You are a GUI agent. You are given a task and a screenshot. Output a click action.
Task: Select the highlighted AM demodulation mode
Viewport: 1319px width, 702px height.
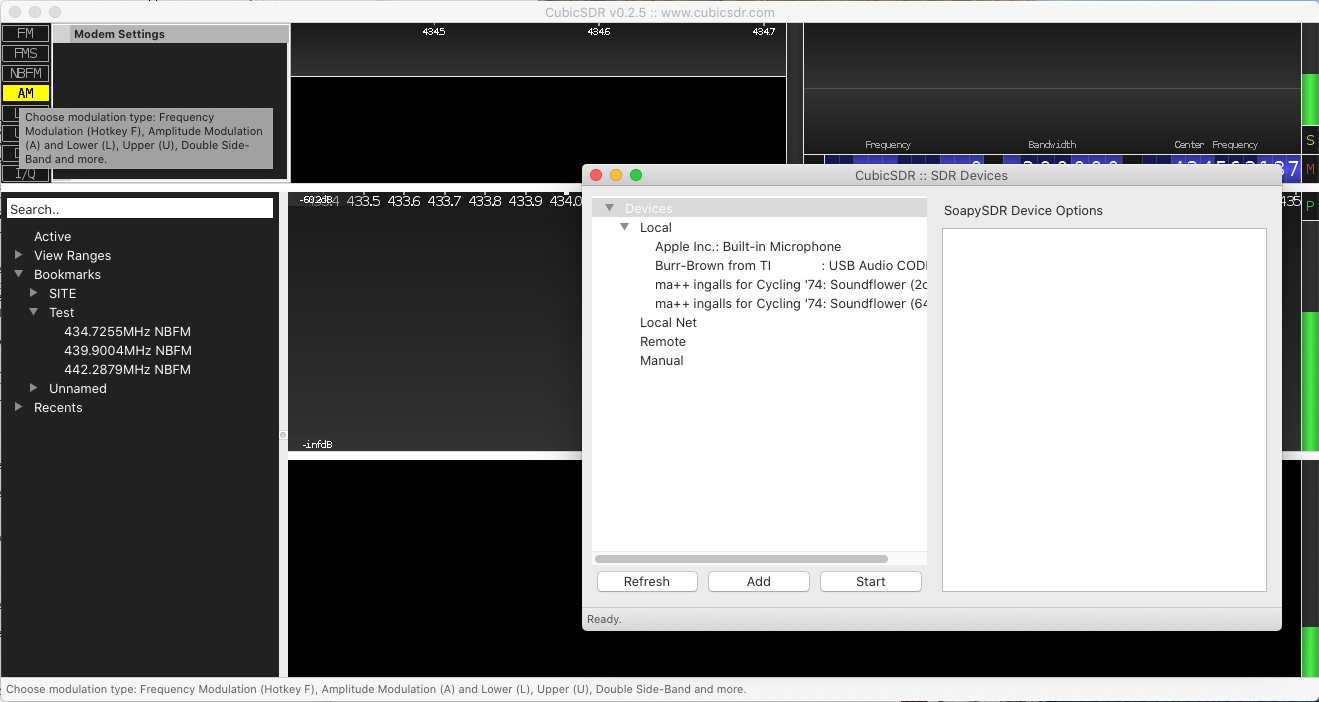(x=25, y=93)
